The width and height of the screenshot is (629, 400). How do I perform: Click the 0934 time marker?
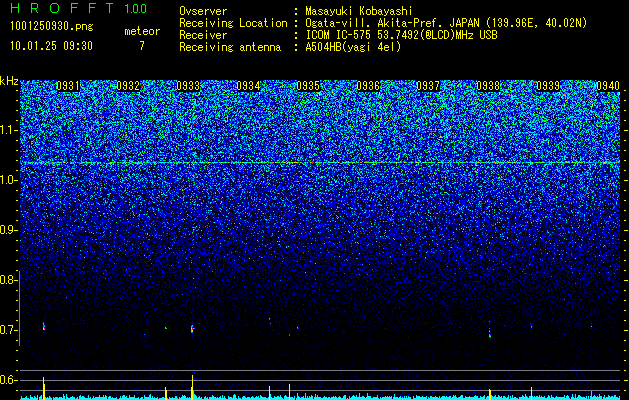[248, 86]
